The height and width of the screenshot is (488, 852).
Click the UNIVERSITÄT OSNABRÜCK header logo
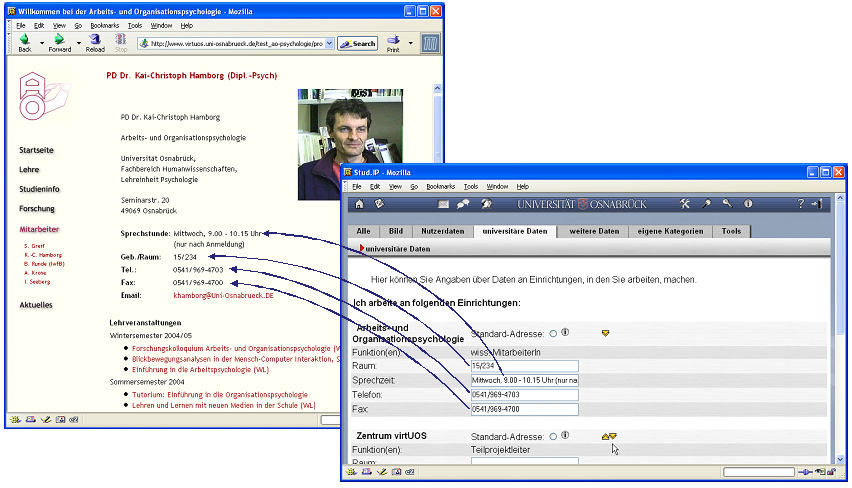(582, 204)
